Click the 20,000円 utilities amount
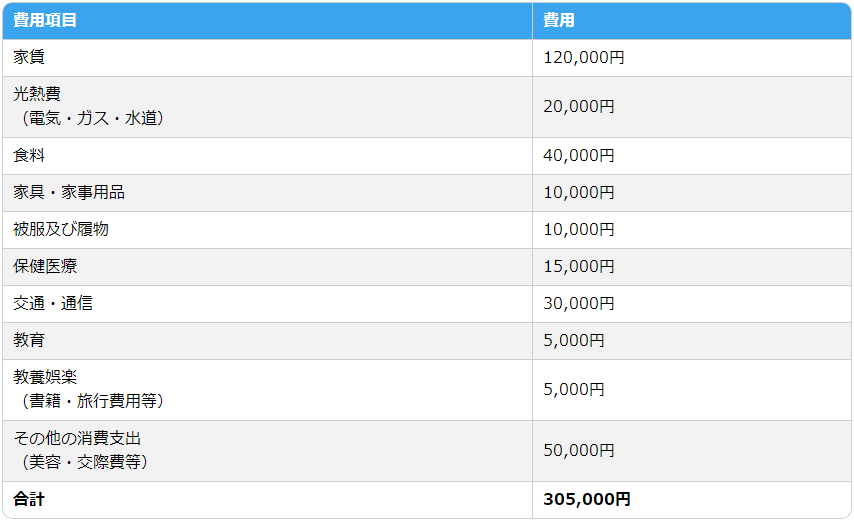854x521 pixels. coord(579,106)
